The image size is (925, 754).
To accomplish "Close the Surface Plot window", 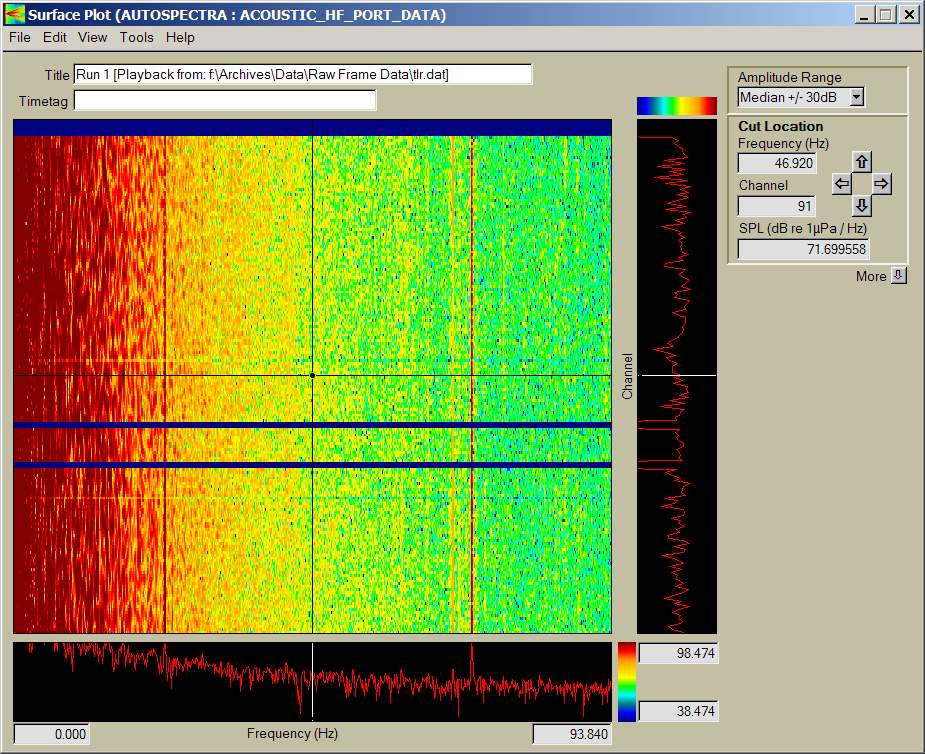I will coord(910,15).
